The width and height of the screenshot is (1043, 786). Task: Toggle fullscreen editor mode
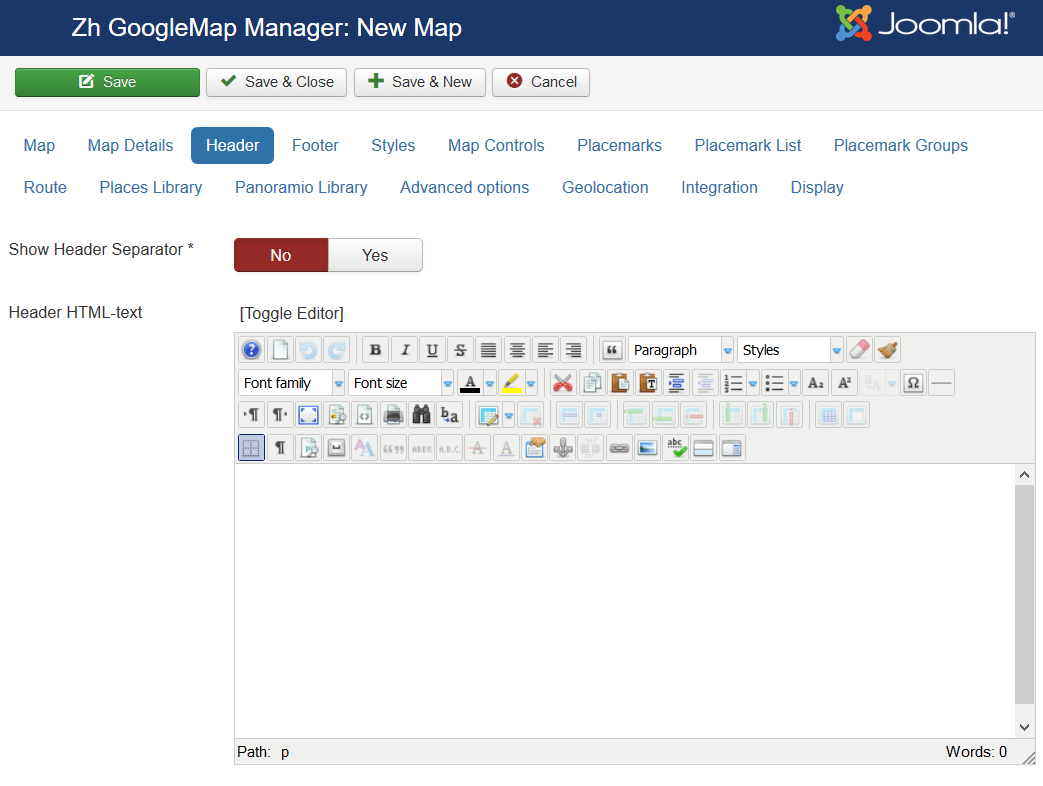(309, 415)
